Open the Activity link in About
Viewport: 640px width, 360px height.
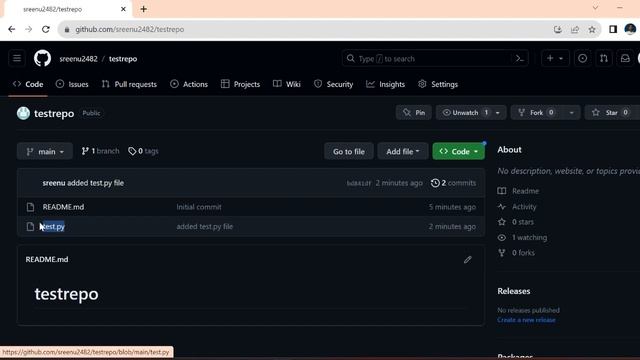coord(517,207)
